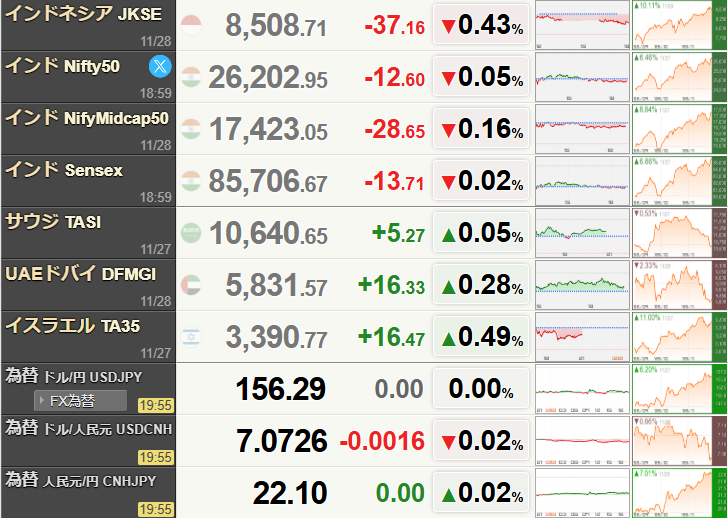Click the Israel flag icon on TA35 row
The height and width of the screenshot is (518, 728).
point(191,337)
